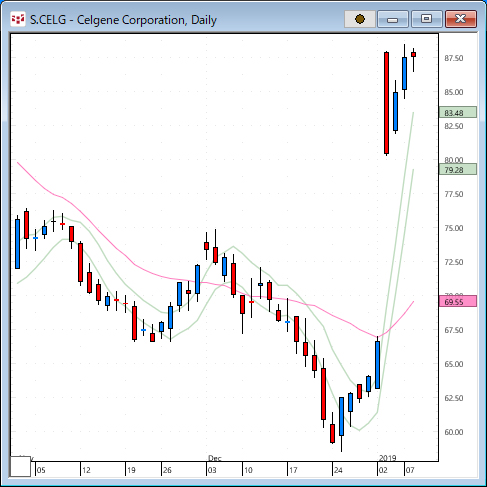The width and height of the screenshot is (487, 487).
Task: Click the 82.50 price axis label
Action: [454, 126]
